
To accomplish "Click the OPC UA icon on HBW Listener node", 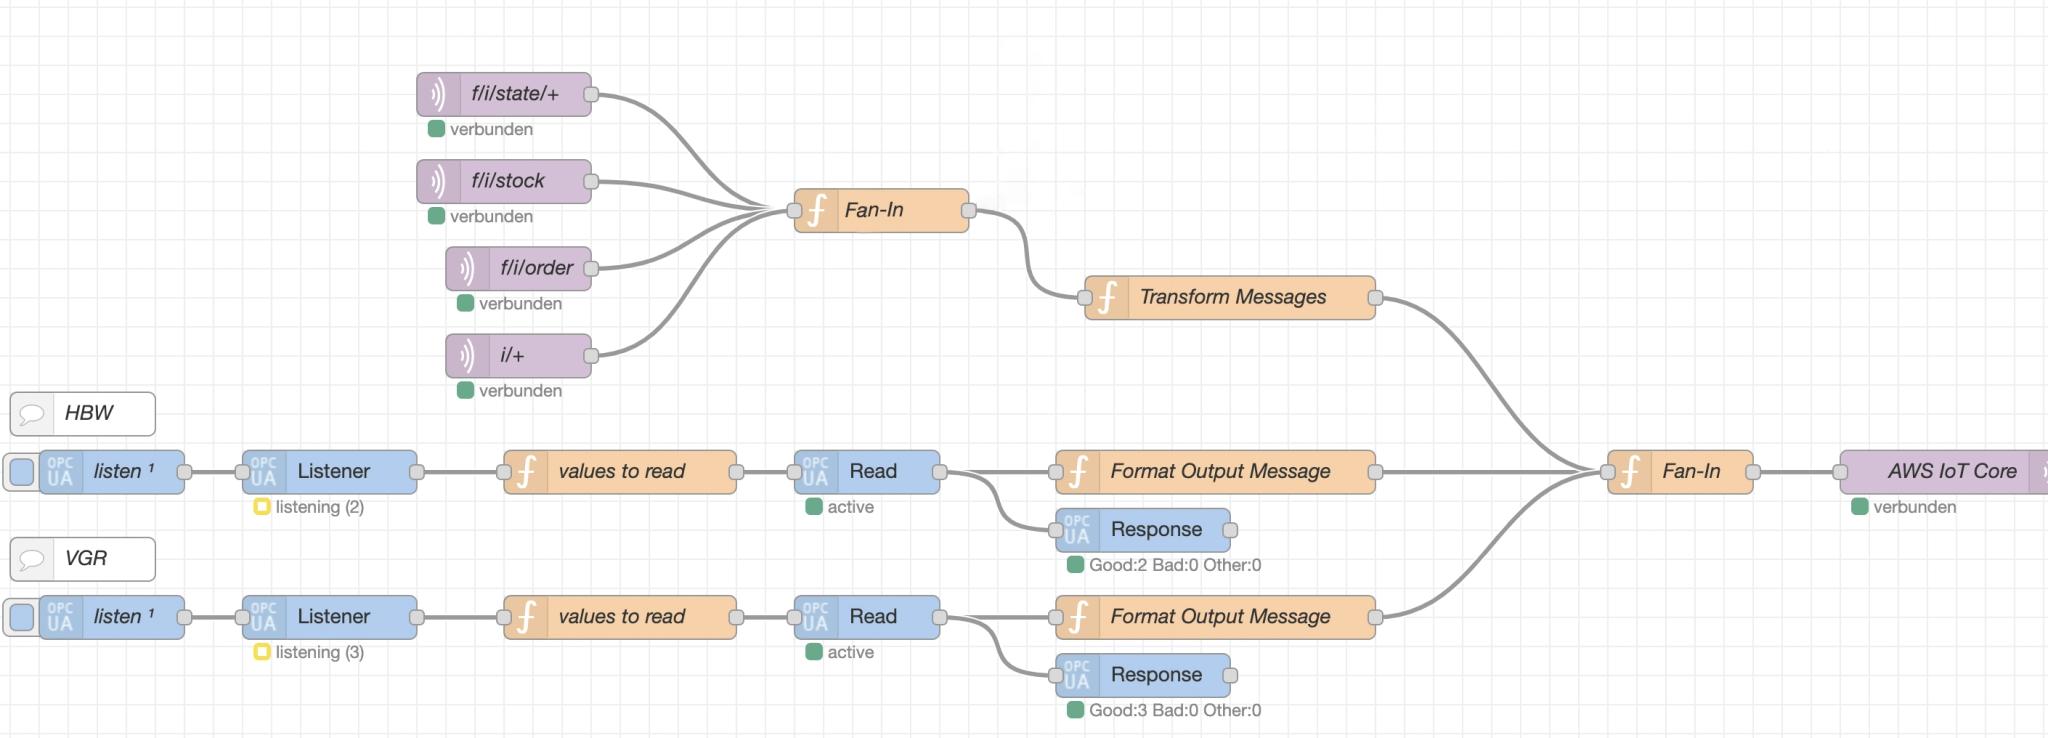I will tap(264, 472).
